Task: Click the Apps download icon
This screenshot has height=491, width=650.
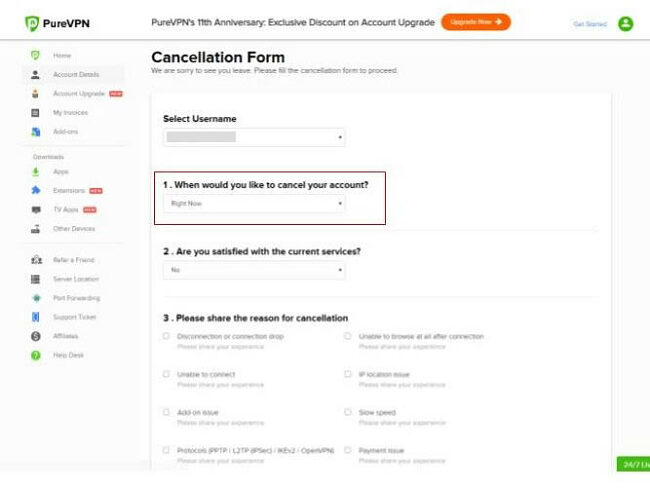Action: pos(35,171)
